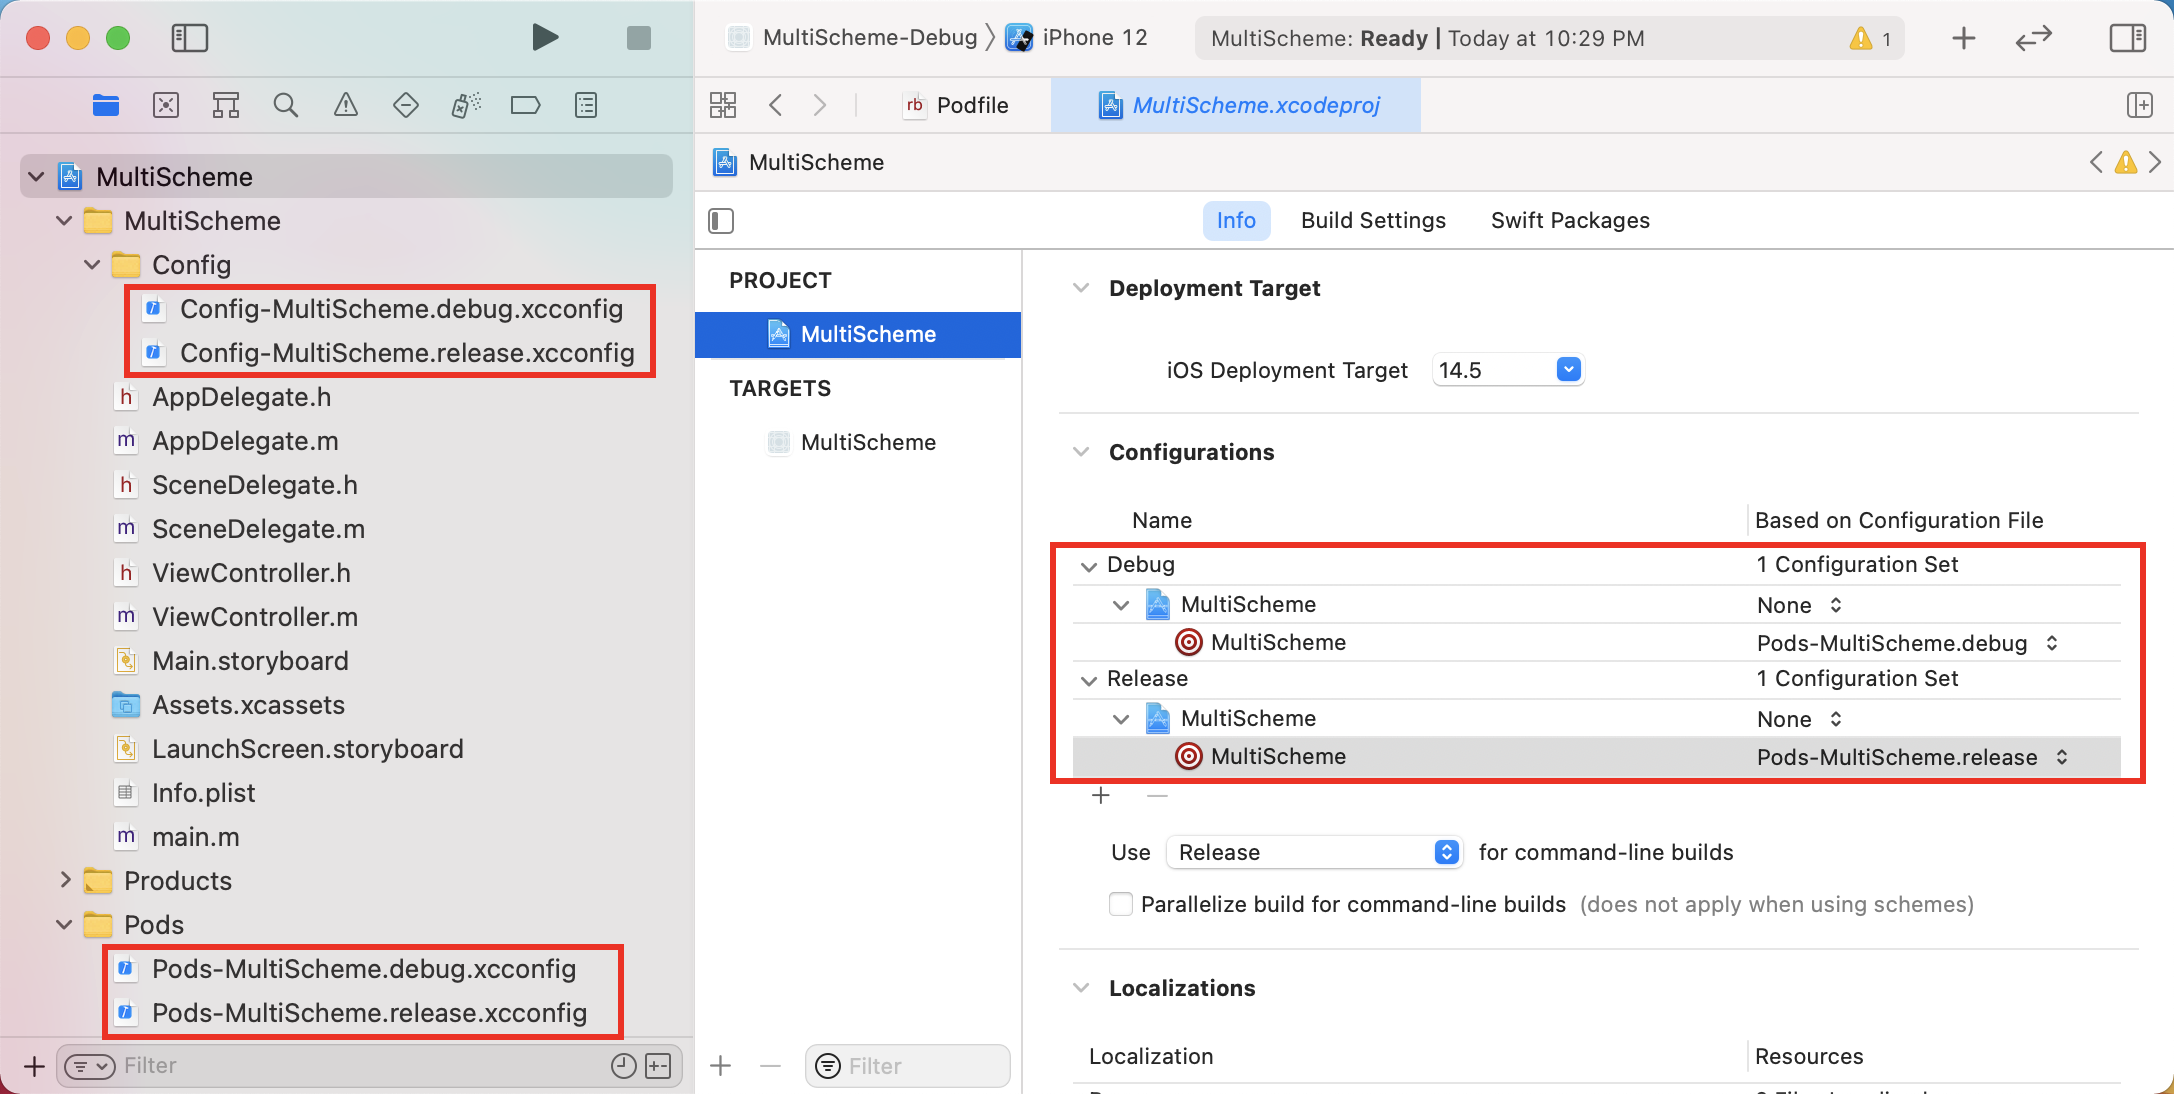Select Pods-MultiScheme.debug.xcconfig in navigator
The width and height of the screenshot is (2174, 1094).
click(x=363, y=969)
